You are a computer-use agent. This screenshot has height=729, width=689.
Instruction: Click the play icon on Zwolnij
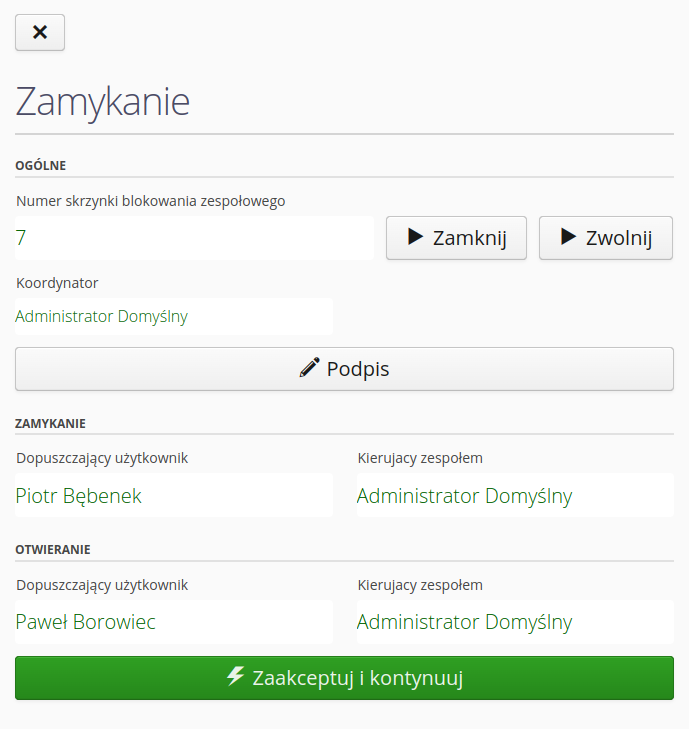coord(569,237)
